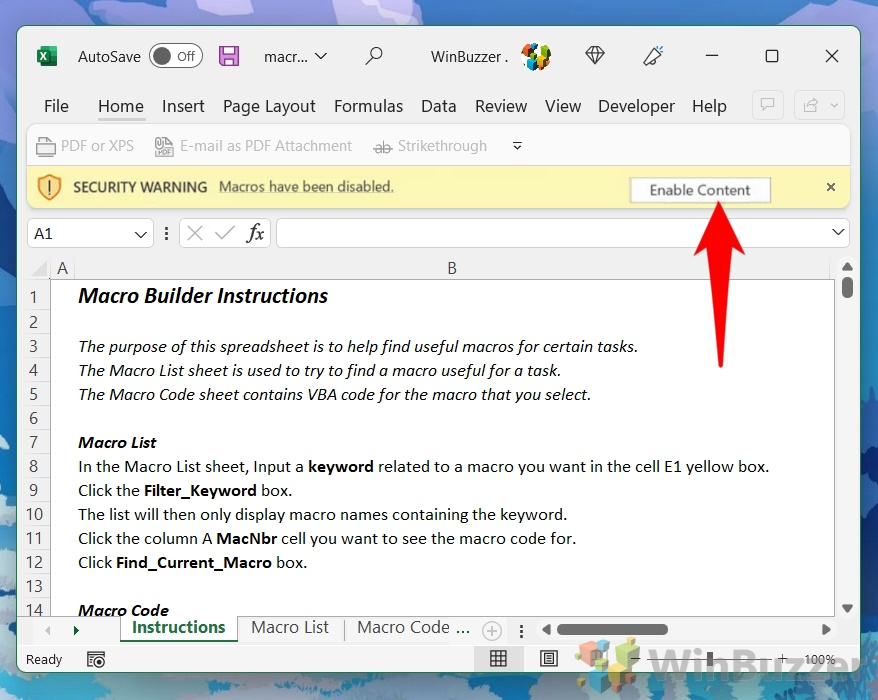Open the search magnifier in title bar
Image resolution: width=878 pixels, height=700 pixels.
[x=373, y=56]
